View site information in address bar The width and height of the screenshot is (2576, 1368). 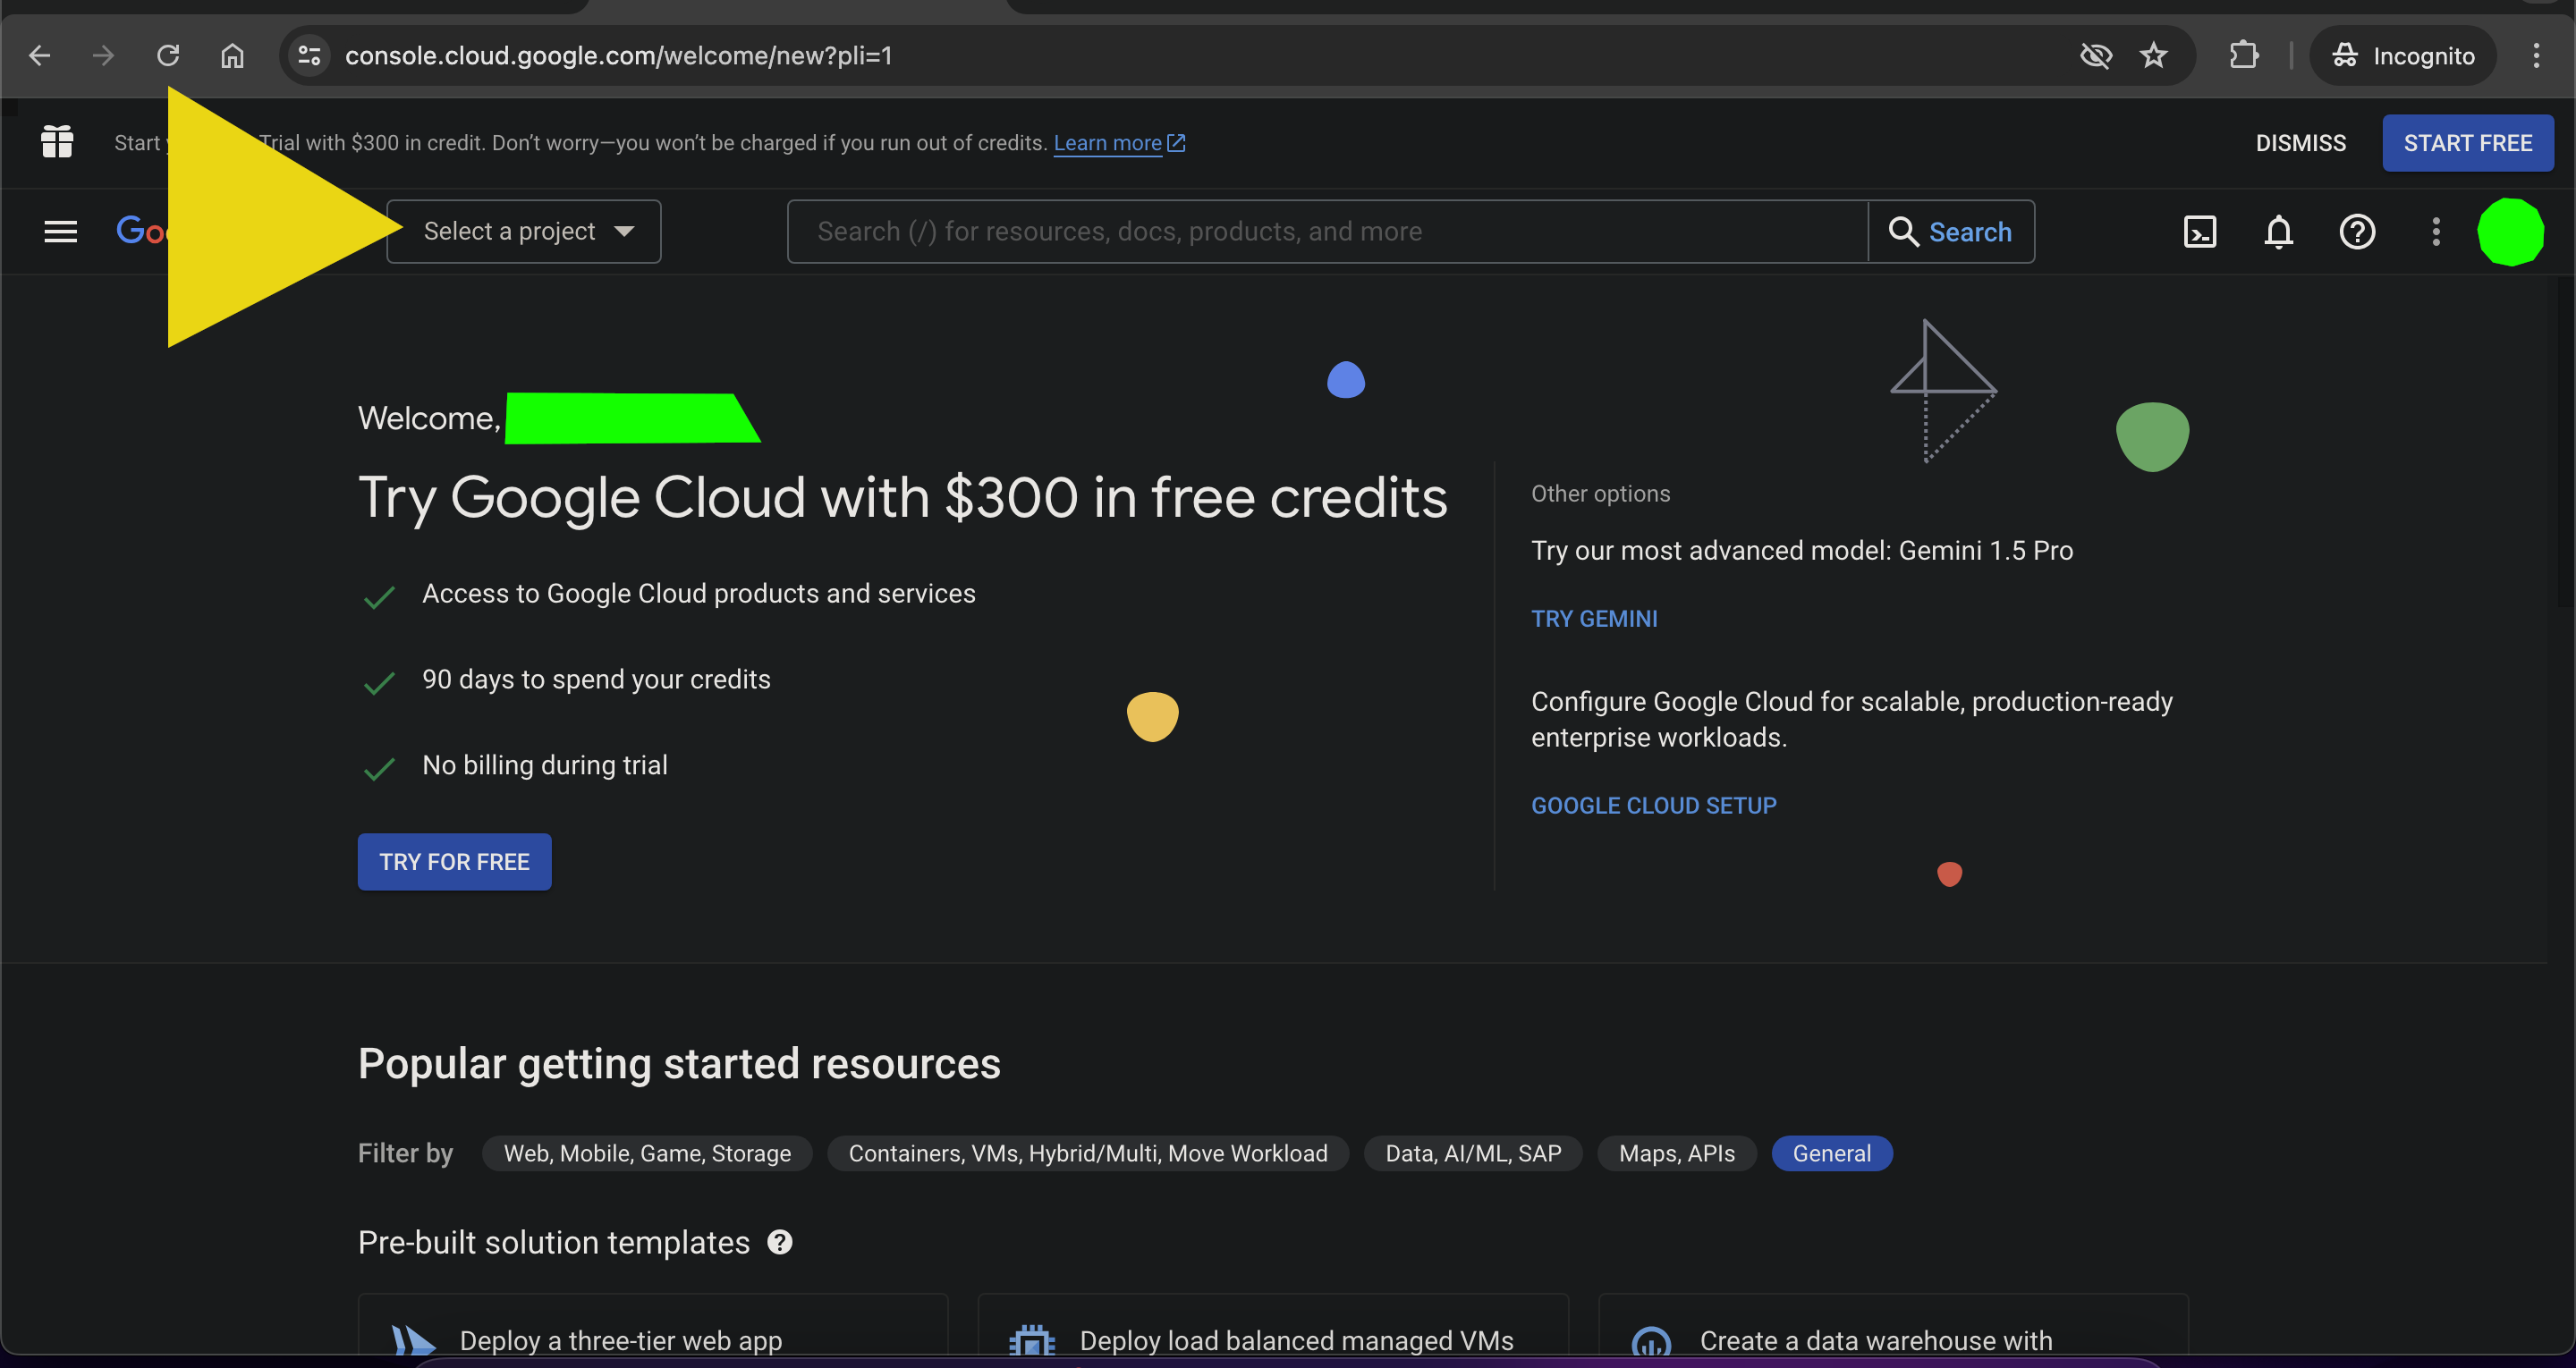[x=309, y=56]
